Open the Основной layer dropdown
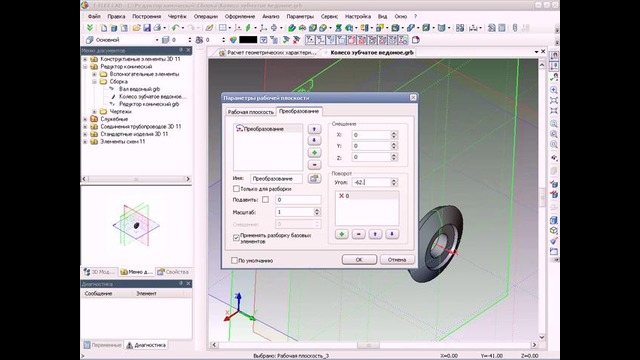This screenshot has width=640, height=360. click(157, 40)
